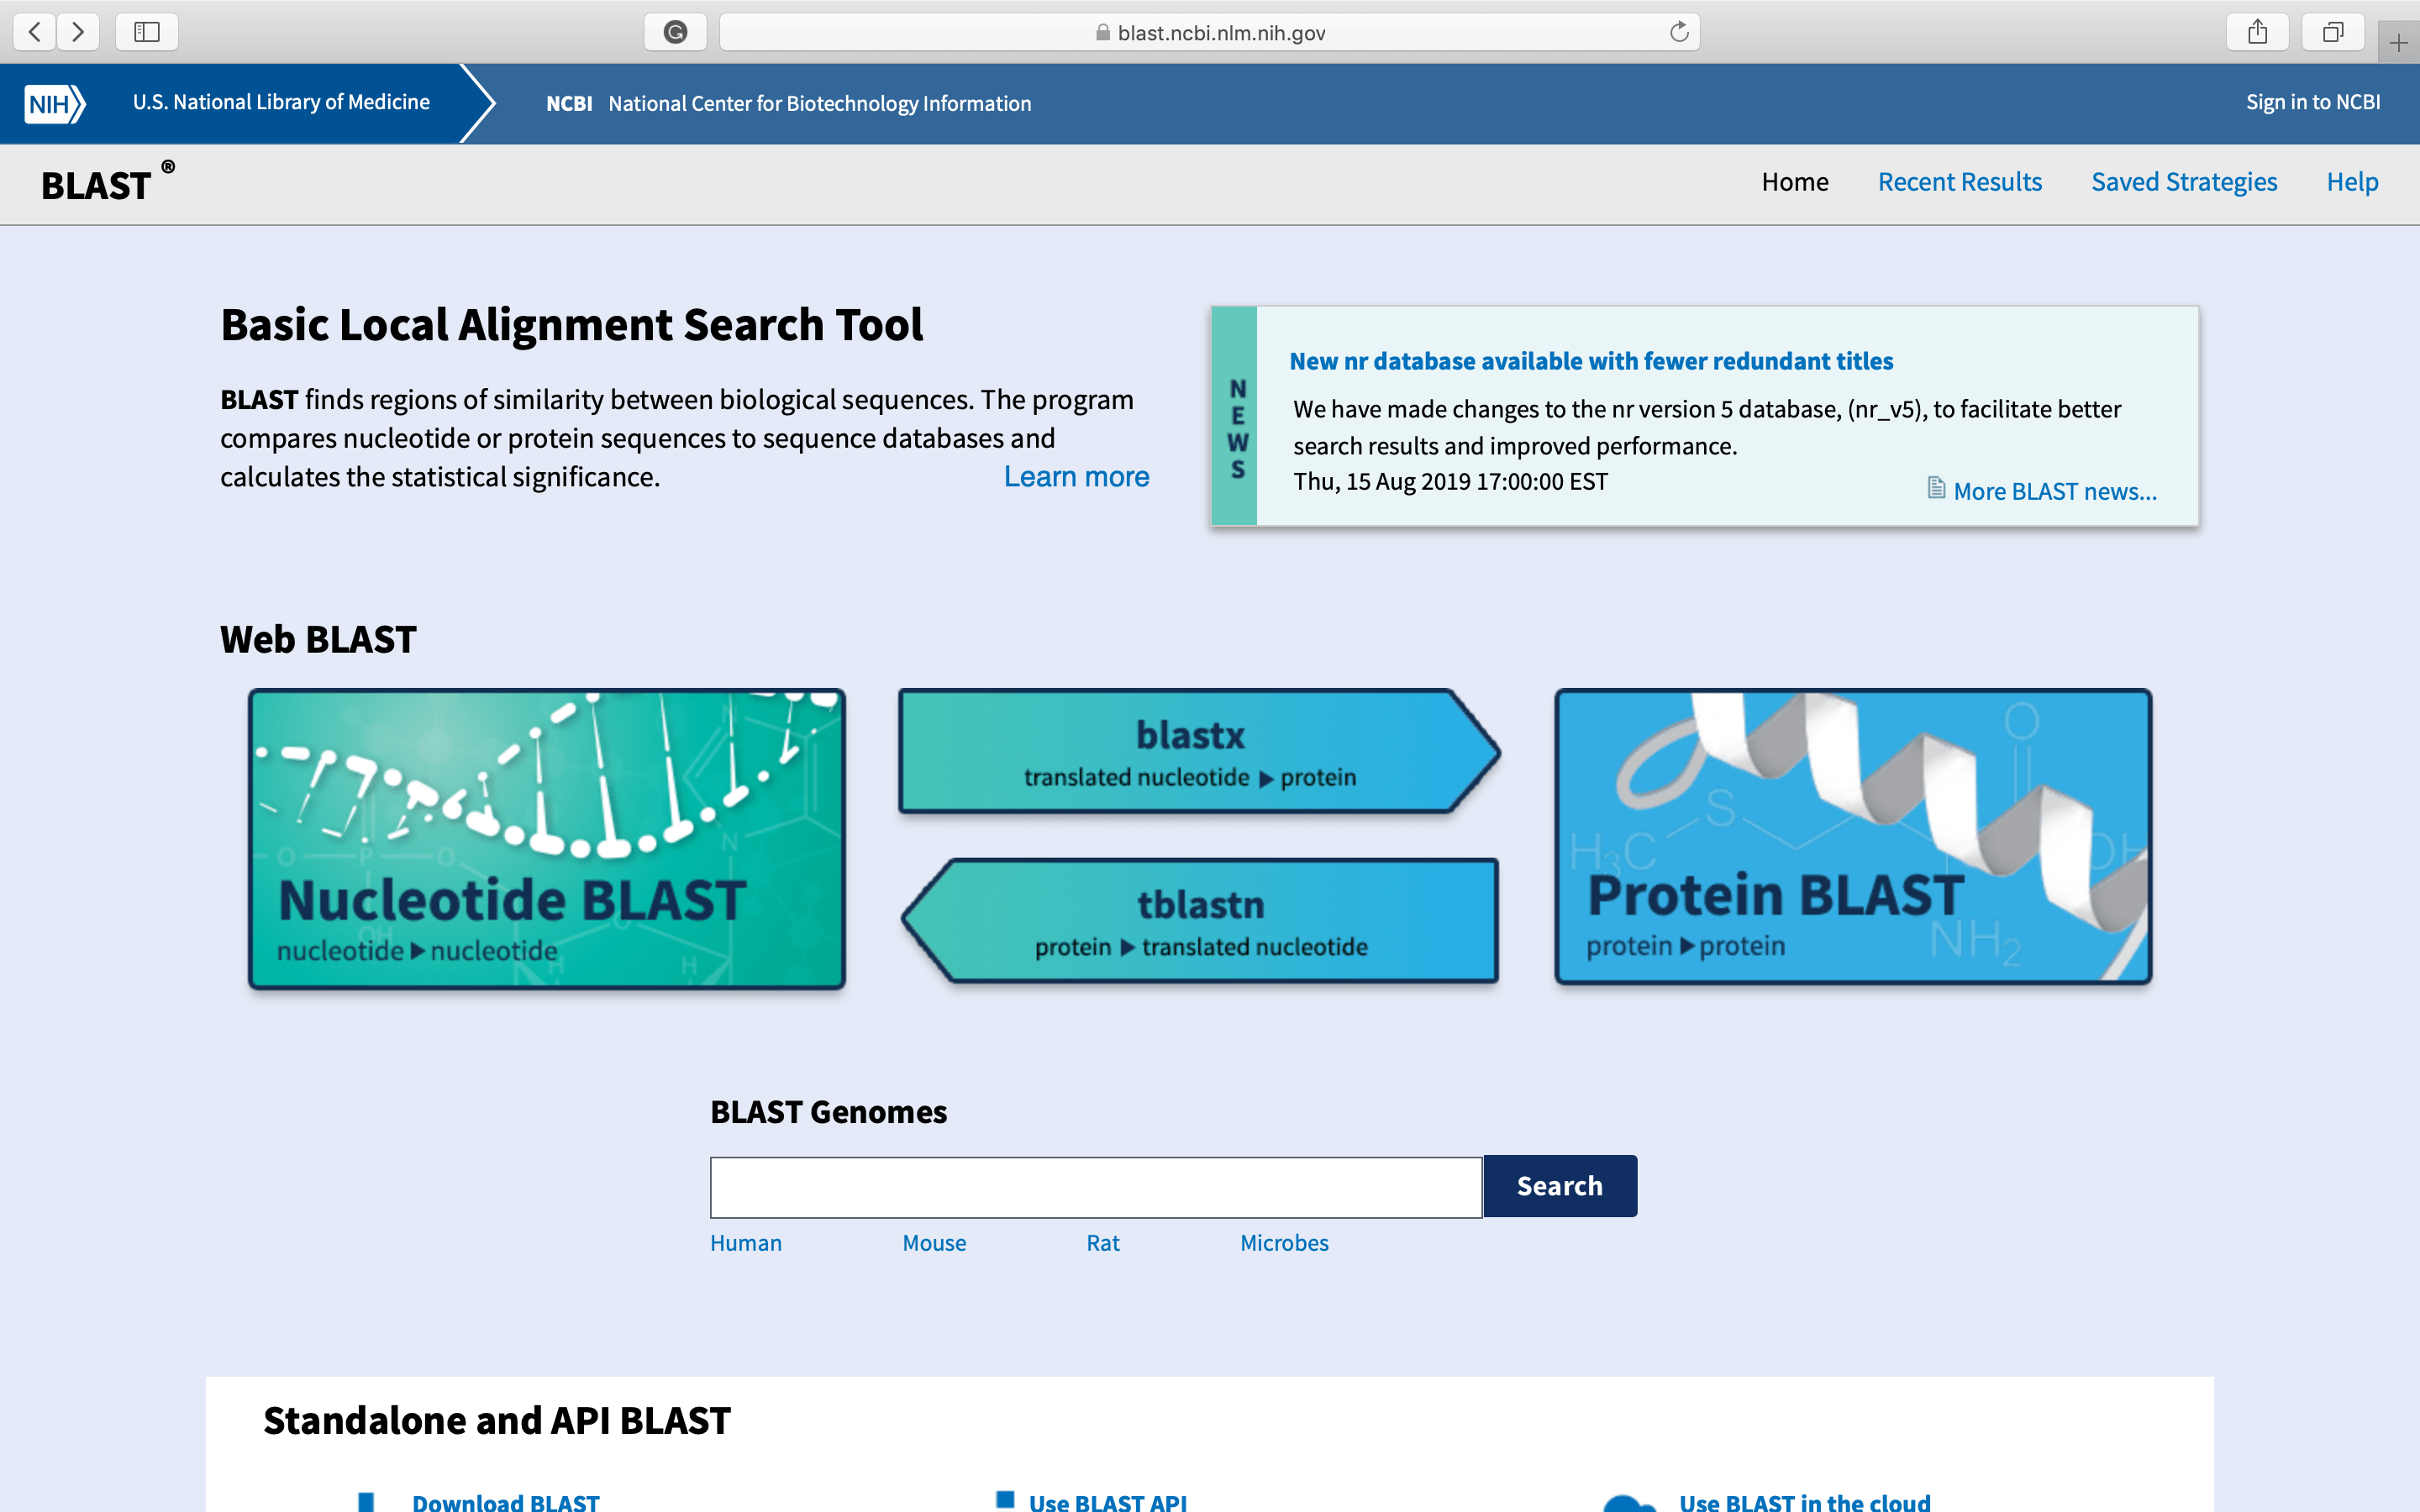Open the Recent Results menu item
Viewport: 2420px width, 1512px height.
[1959, 182]
